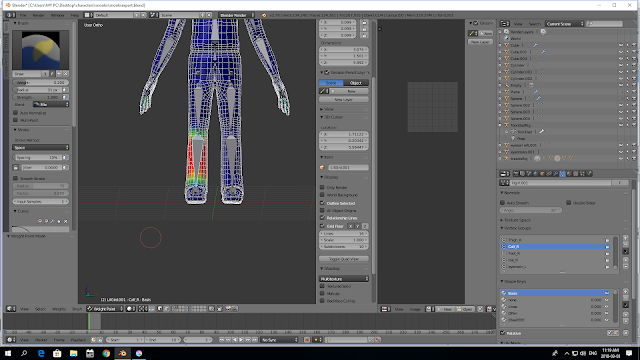The height and width of the screenshot is (360, 640).
Task: Open Blender from the Windows taskbar
Action: tap(122, 353)
